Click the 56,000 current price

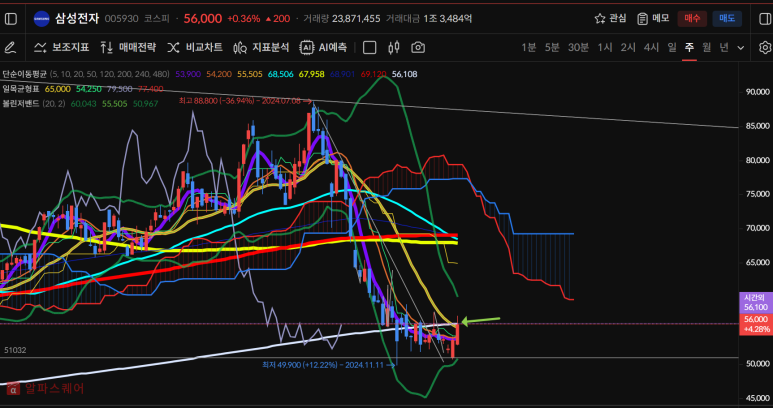pyautogui.click(x=203, y=19)
